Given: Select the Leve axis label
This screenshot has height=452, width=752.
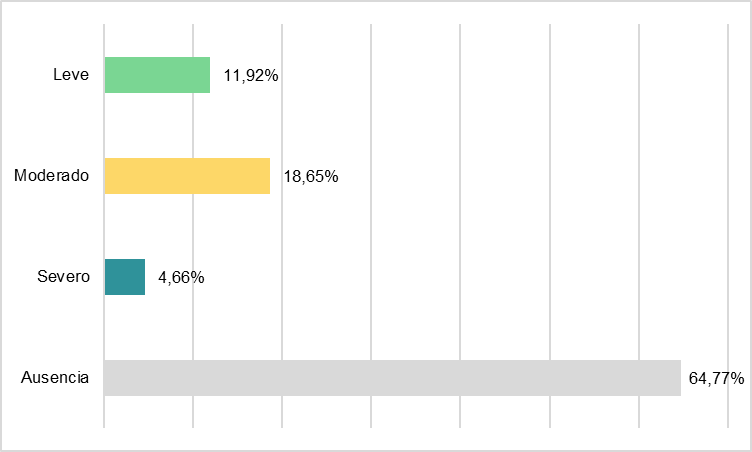Looking at the screenshot, I should pos(71,75).
